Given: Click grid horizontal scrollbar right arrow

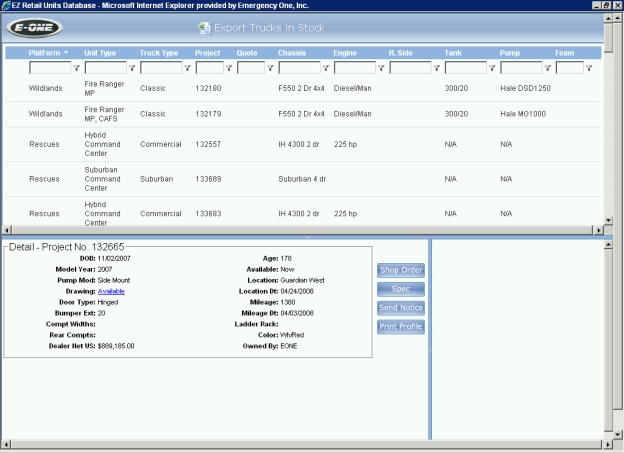Looking at the screenshot, I should pos(599,230).
